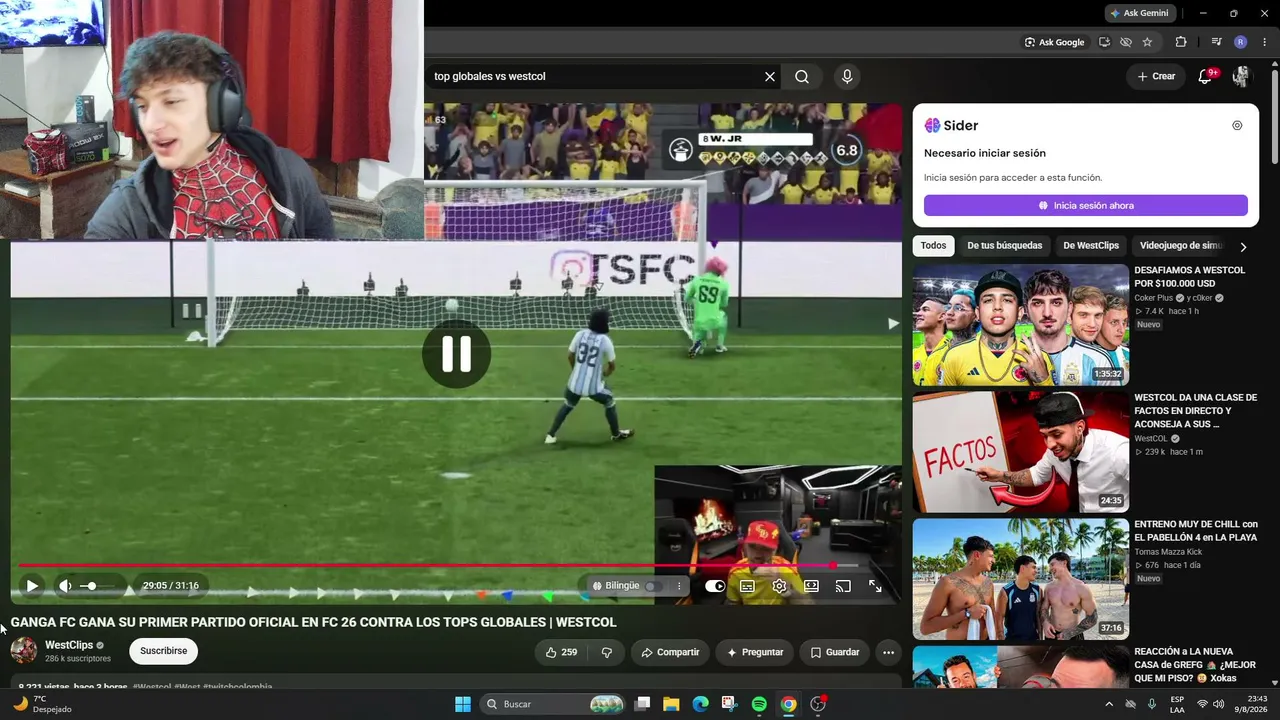Open the ENTRENO MUY DE CHILL title
Image resolution: width=1280 pixels, height=720 pixels.
1196,531
